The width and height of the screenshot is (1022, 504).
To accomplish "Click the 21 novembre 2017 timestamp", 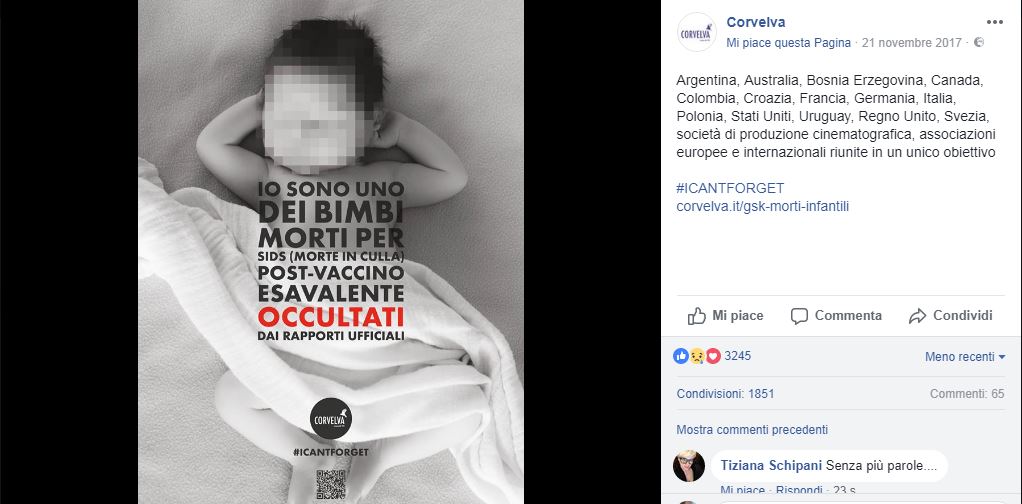I will point(912,43).
